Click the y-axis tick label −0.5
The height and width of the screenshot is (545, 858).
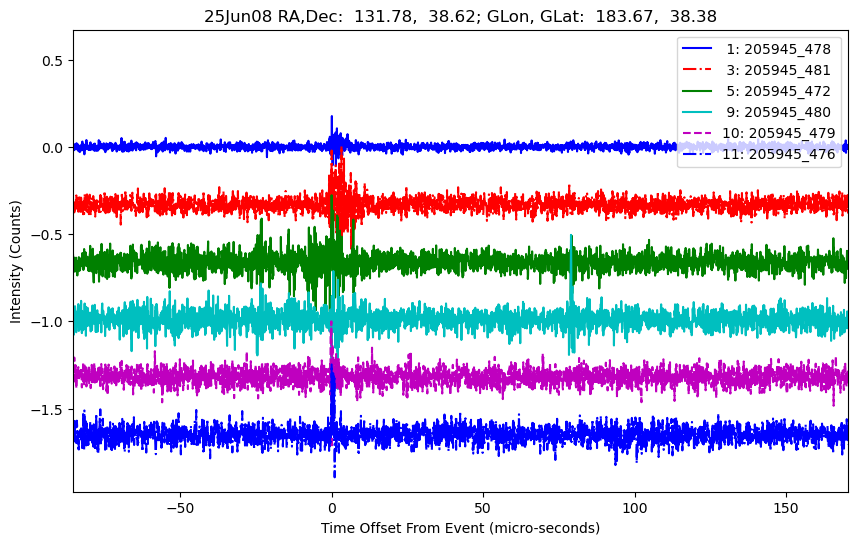coord(48,235)
